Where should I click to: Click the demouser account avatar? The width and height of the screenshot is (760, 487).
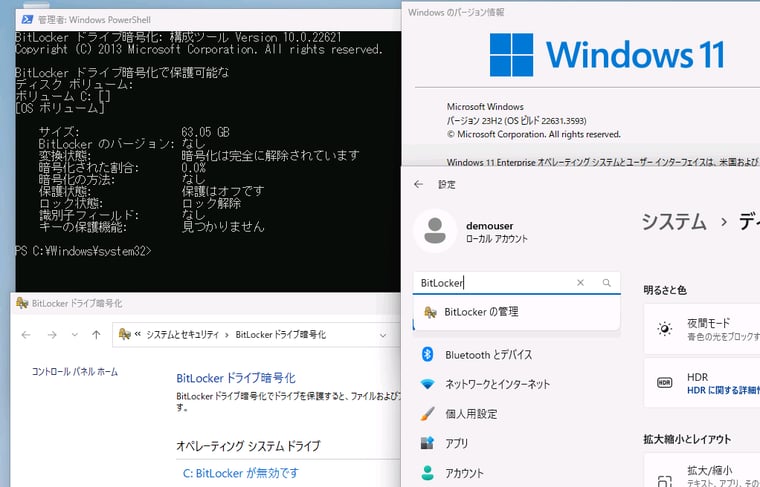click(x=435, y=231)
